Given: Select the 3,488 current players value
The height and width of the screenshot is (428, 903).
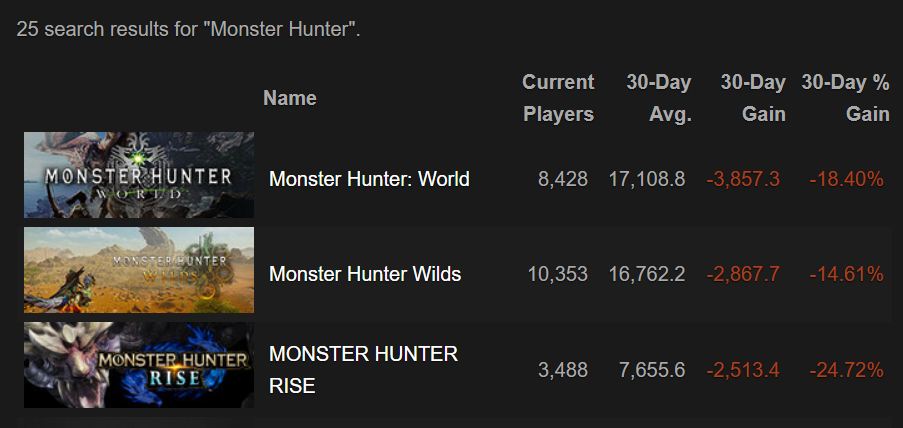Looking at the screenshot, I should point(563,370).
